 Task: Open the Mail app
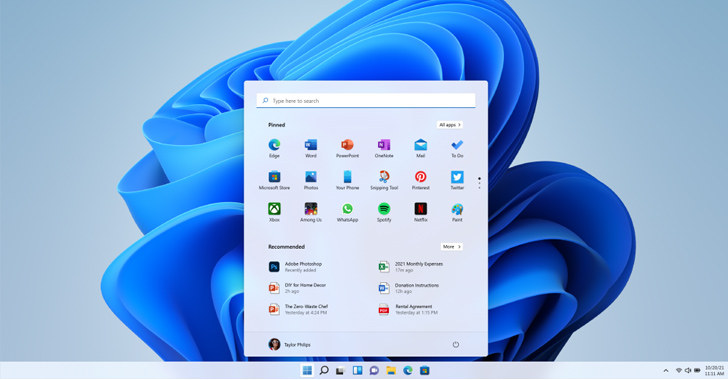pos(421,148)
